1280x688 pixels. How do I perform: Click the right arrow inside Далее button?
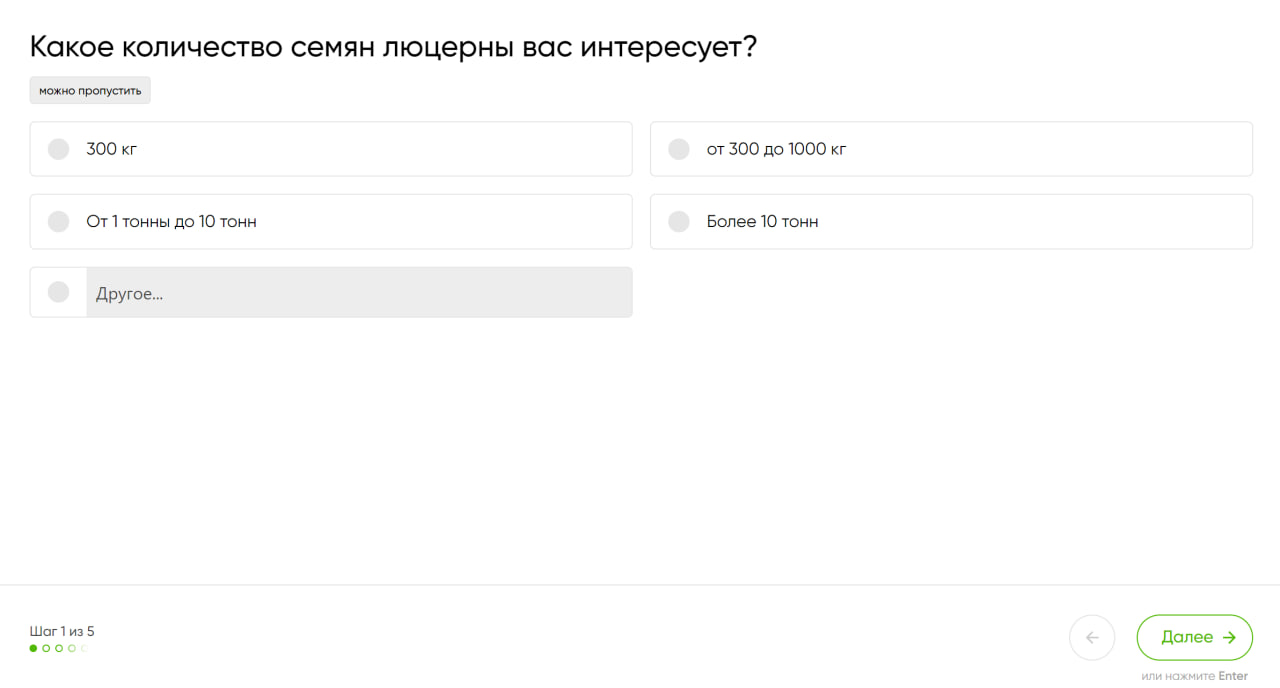click(x=1229, y=637)
